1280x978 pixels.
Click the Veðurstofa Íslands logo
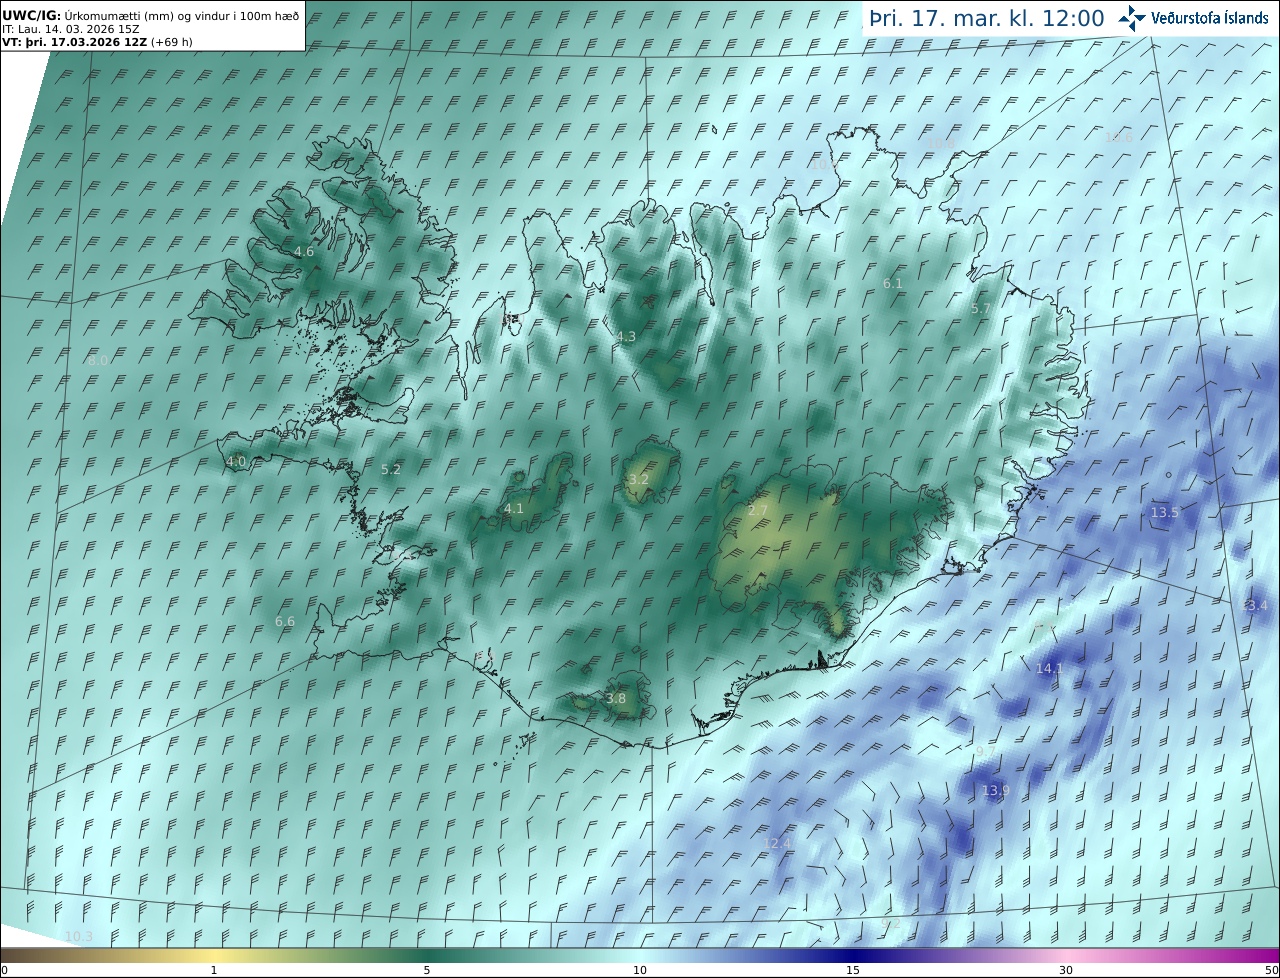1193,18
